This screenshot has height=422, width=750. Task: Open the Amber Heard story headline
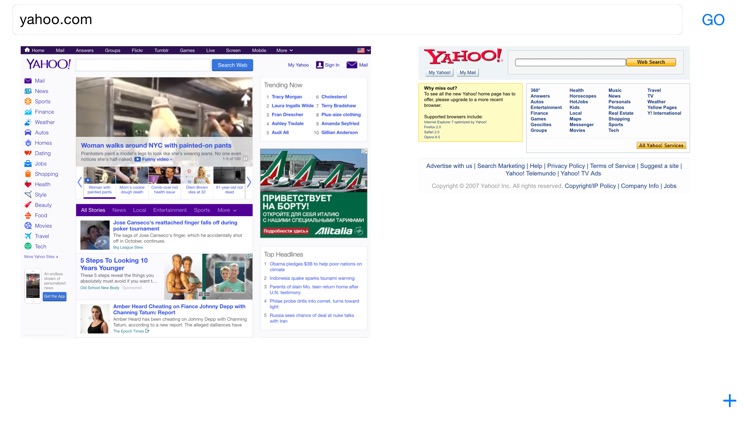(x=179, y=309)
